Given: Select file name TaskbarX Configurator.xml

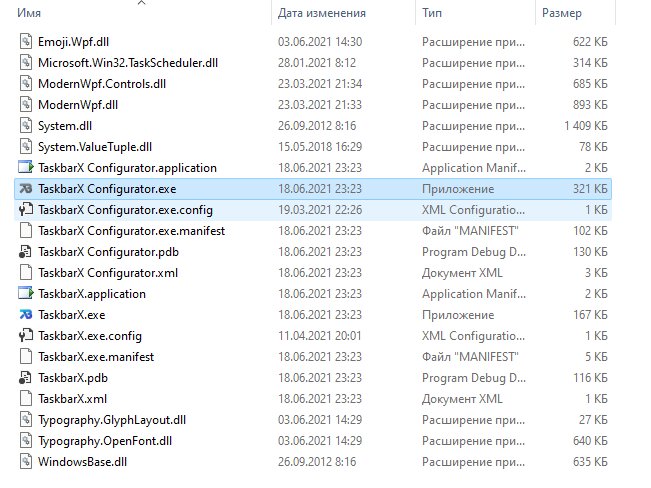Looking at the screenshot, I should click(108, 273).
